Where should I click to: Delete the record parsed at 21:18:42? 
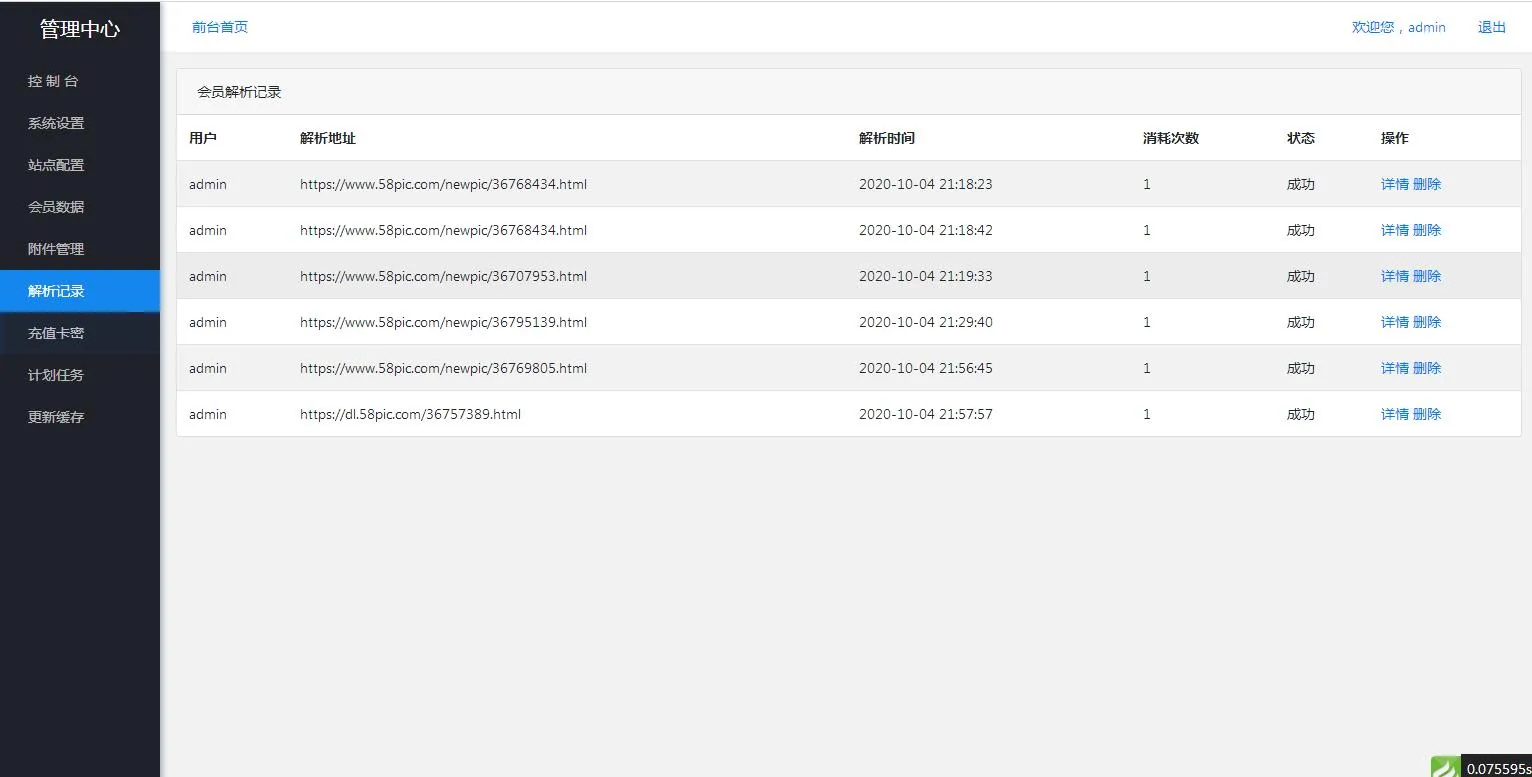coord(1427,230)
